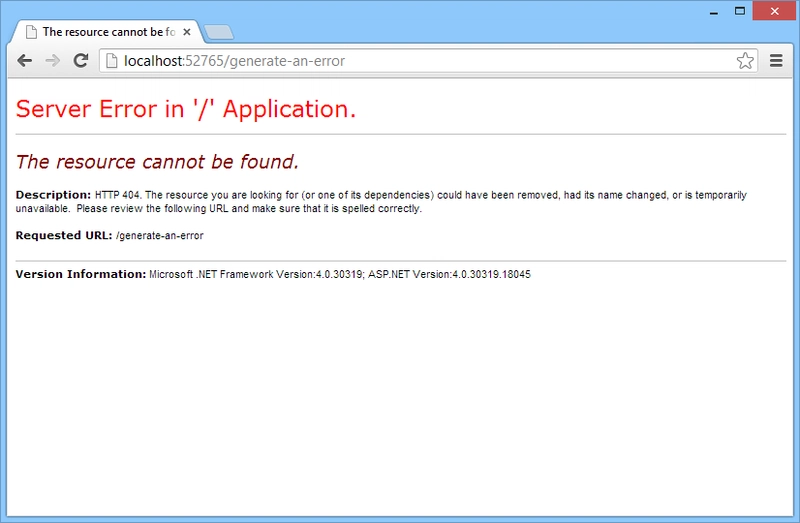Click the 'Requested URL:' label
The width and height of the screenshot is (800, 523).
tap(64, 235)
